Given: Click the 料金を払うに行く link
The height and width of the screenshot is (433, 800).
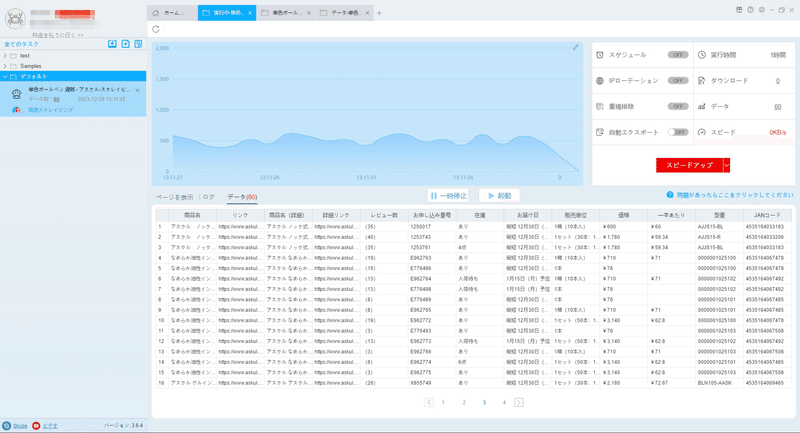Looking at the screenshot, I should point(58,35).
